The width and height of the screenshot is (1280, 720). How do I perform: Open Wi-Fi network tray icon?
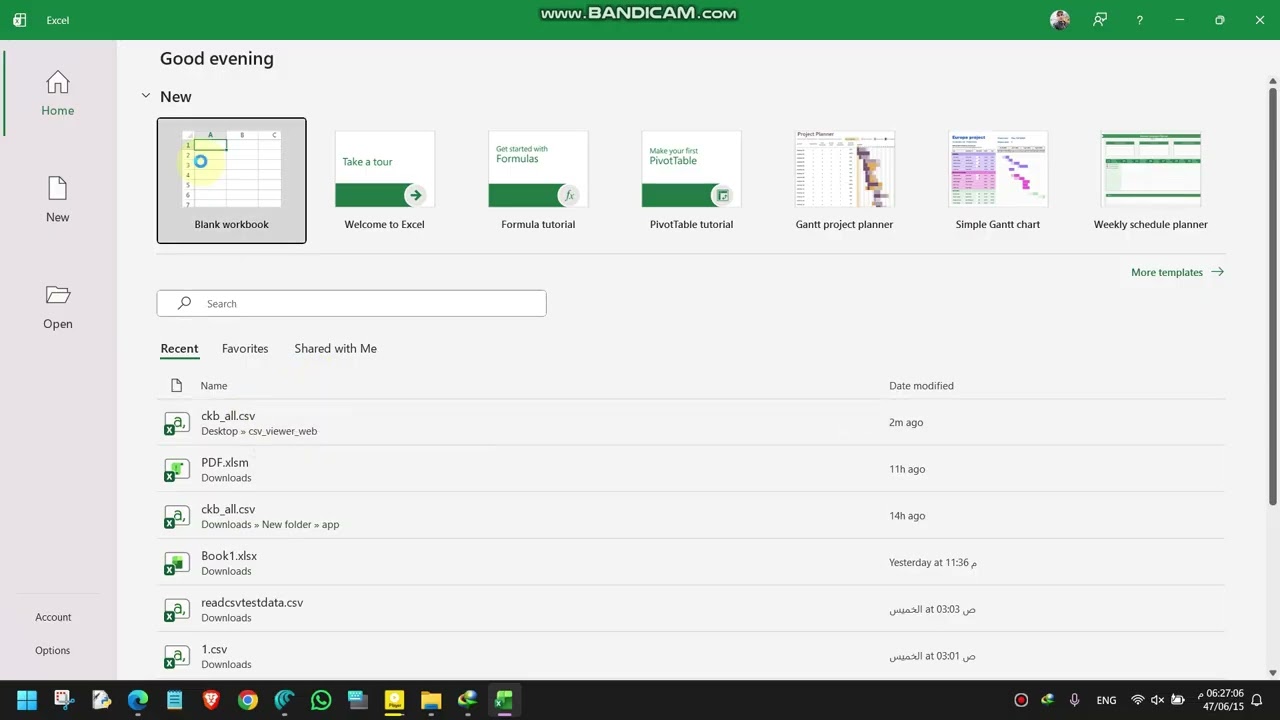(1137, 700)
